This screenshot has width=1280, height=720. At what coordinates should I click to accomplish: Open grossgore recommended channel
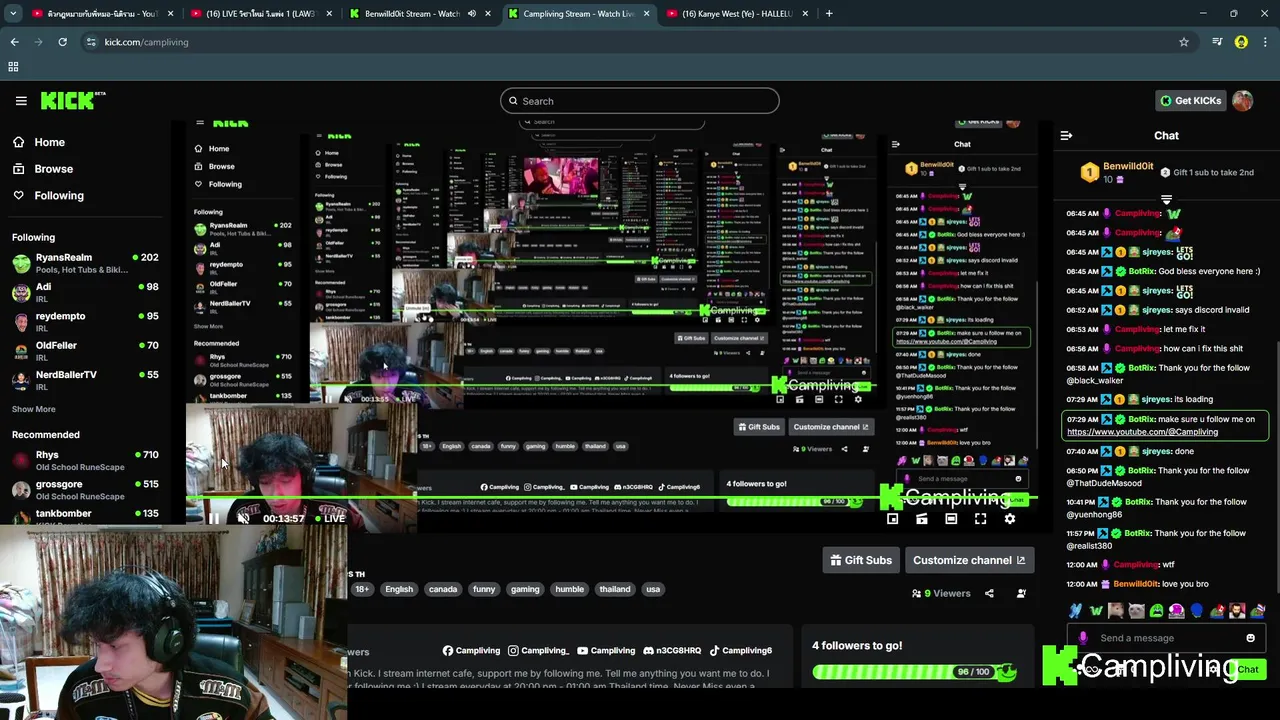click(85, 489)
